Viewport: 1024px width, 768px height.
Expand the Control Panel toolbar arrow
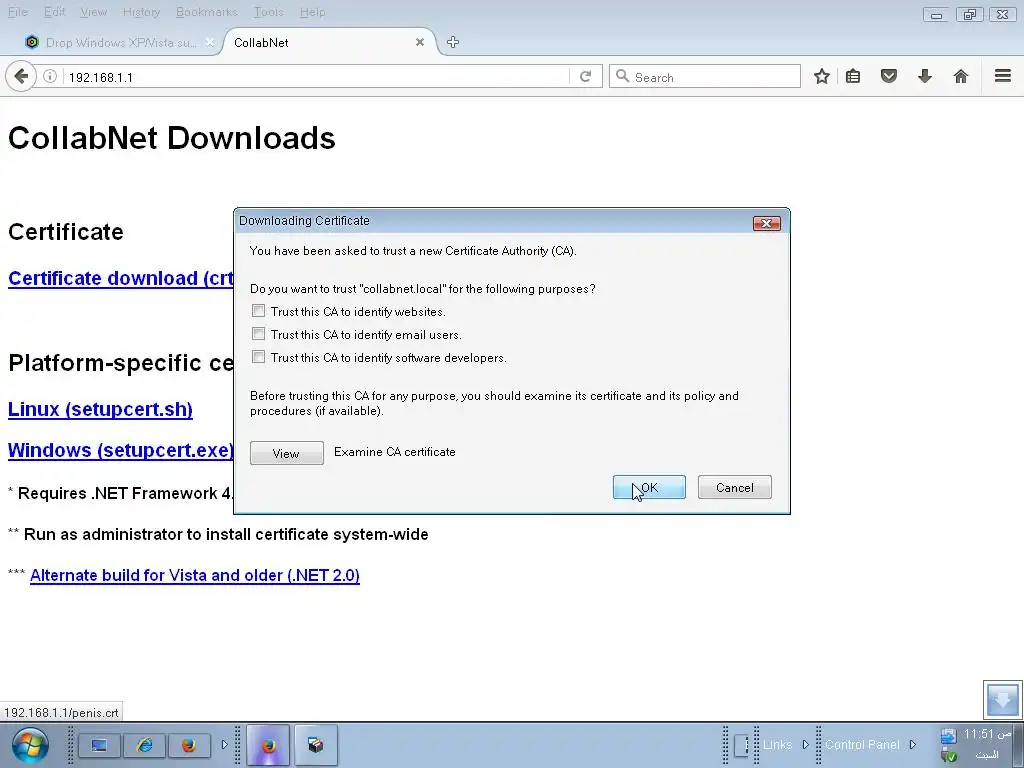pyautogui.click(x=912, y=744)
